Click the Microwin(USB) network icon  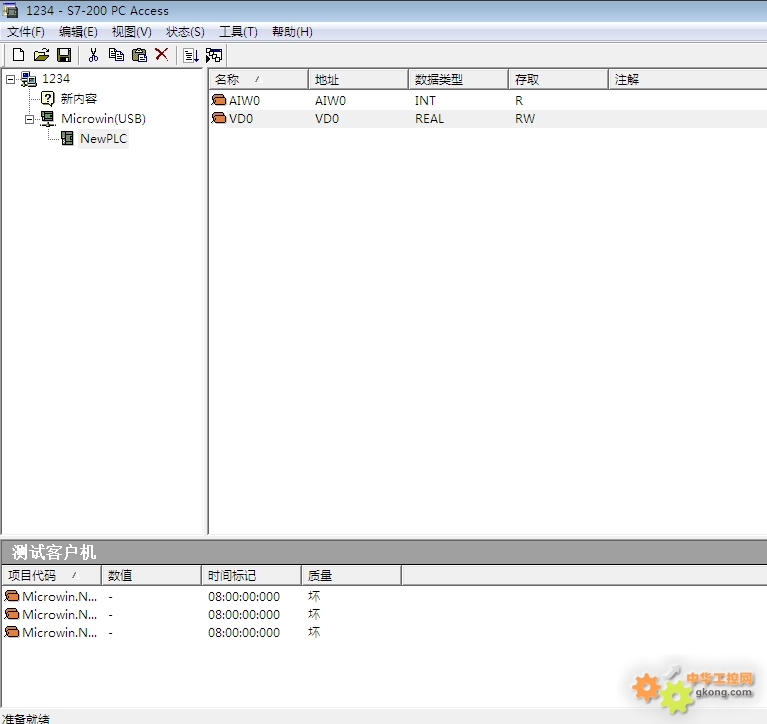point(48,118)
